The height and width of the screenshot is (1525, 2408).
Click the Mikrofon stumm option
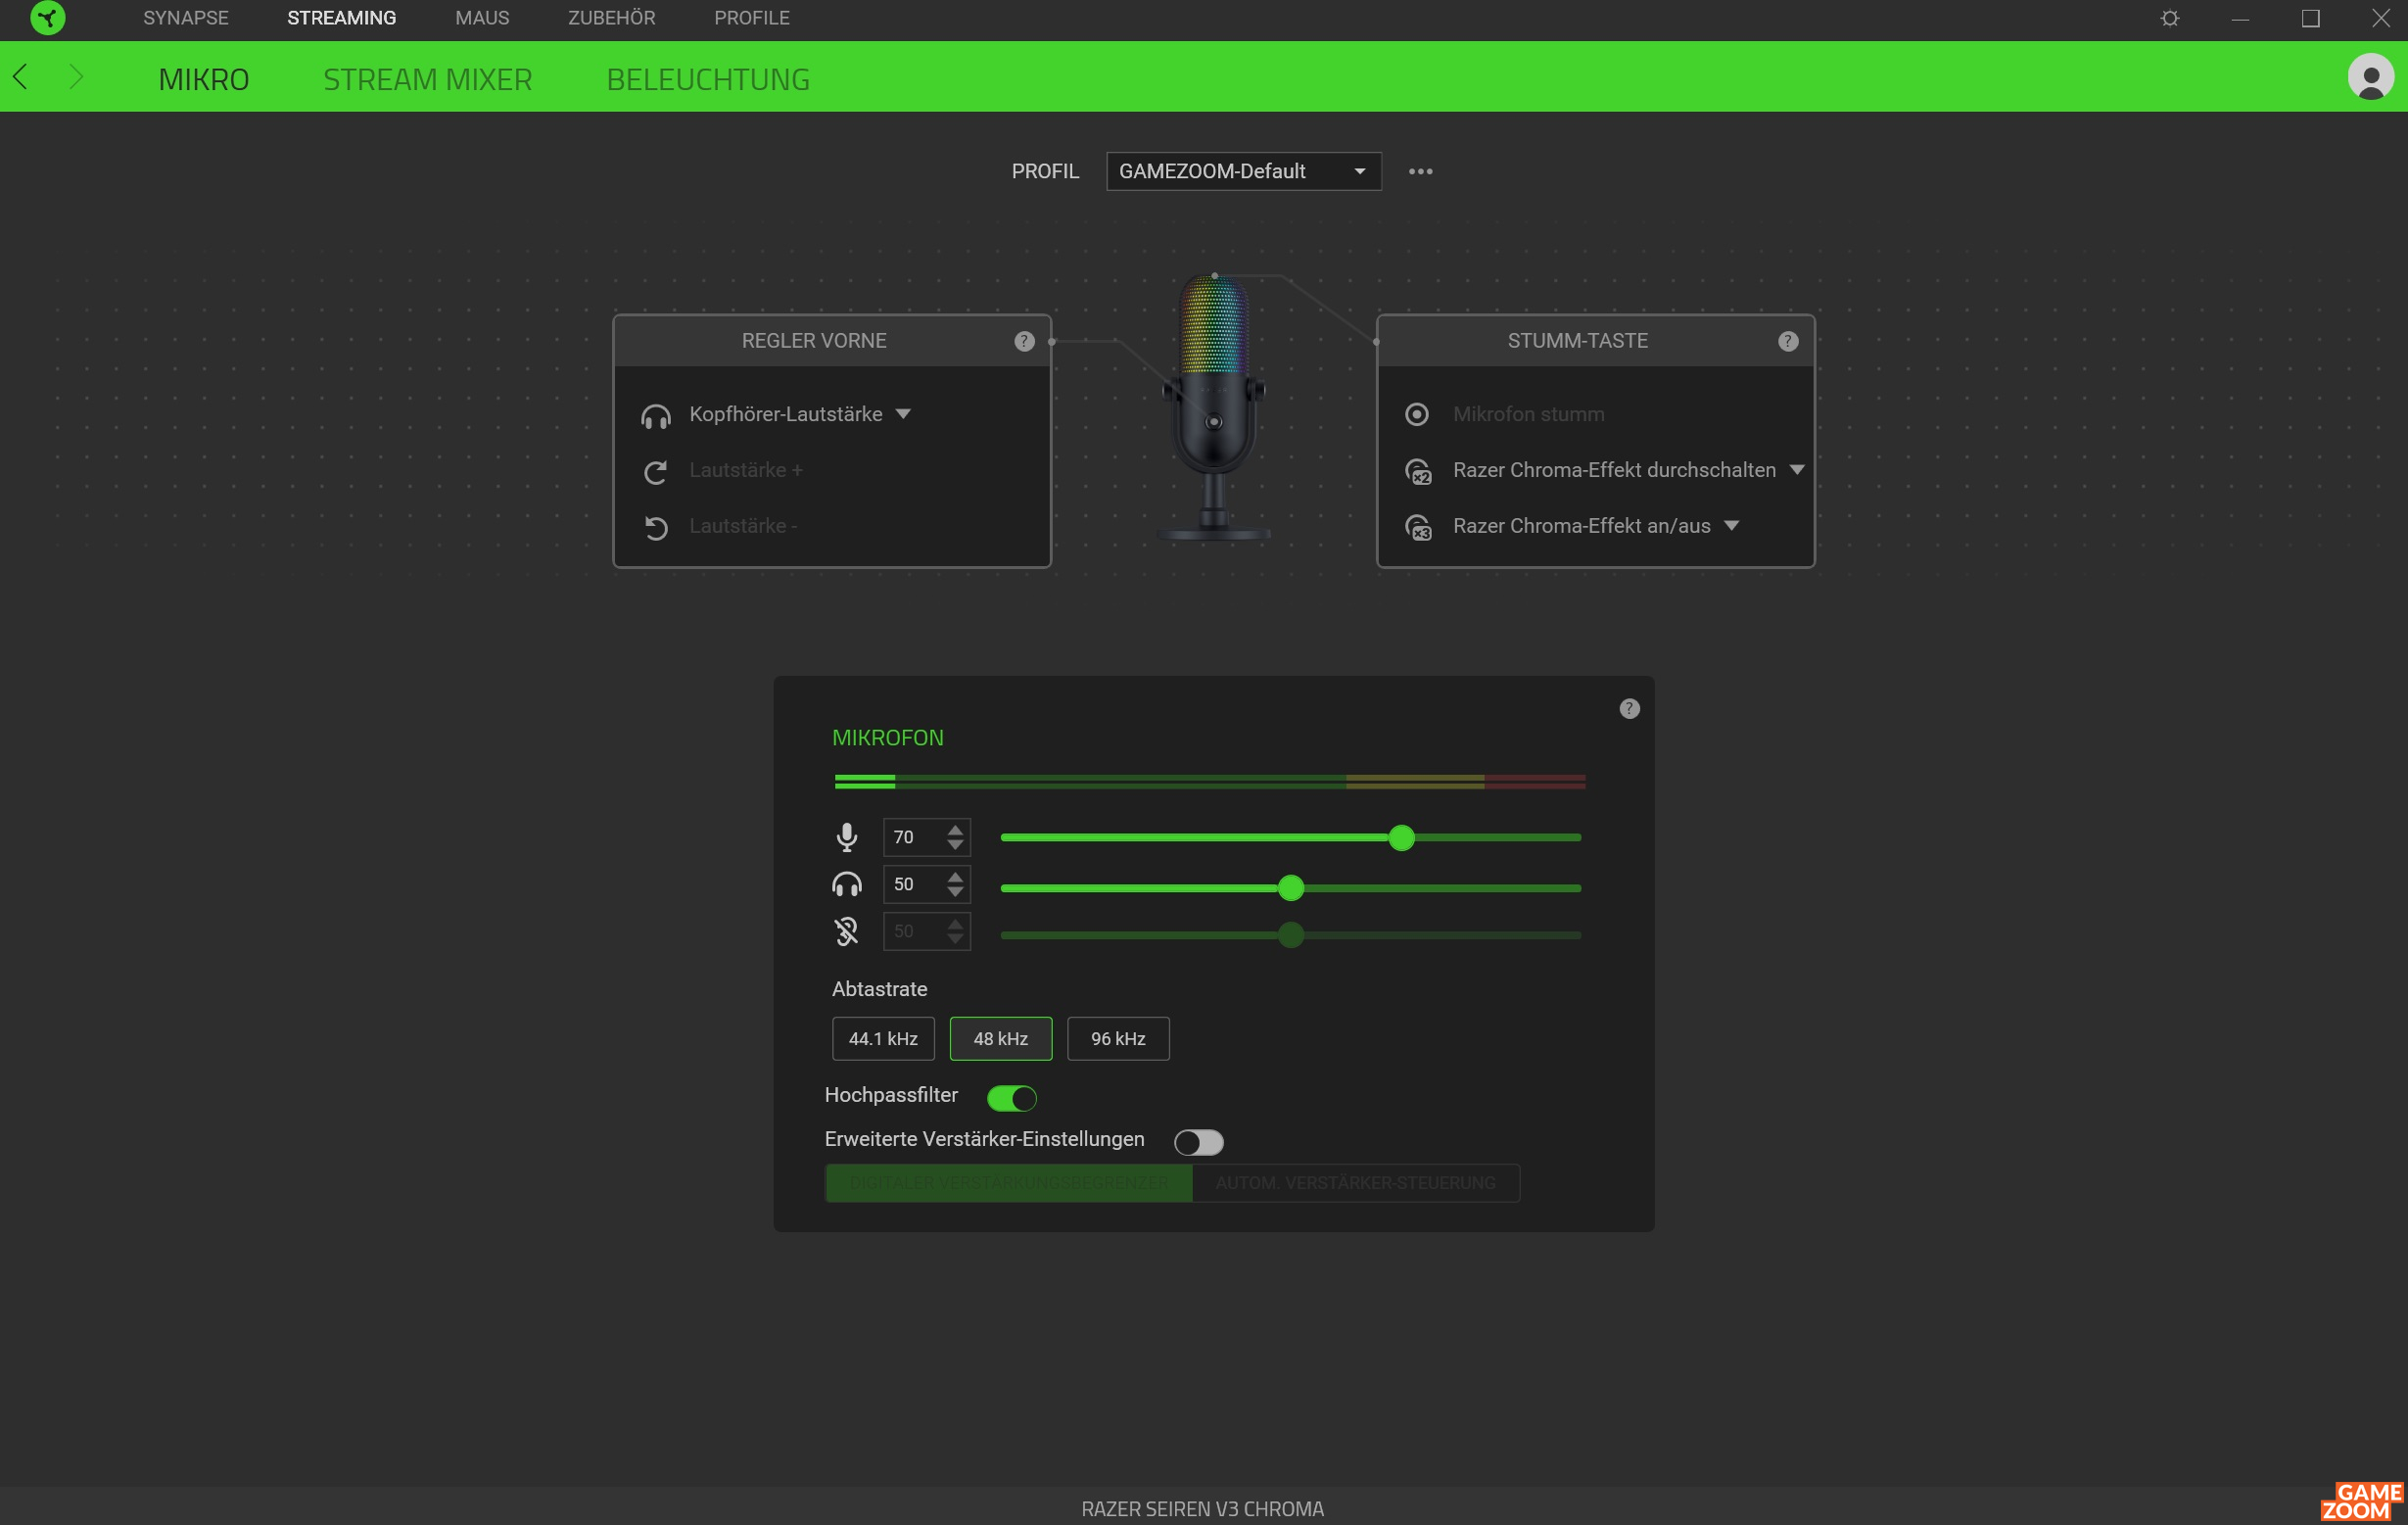pyautogui.click(x=1528, y=414)
